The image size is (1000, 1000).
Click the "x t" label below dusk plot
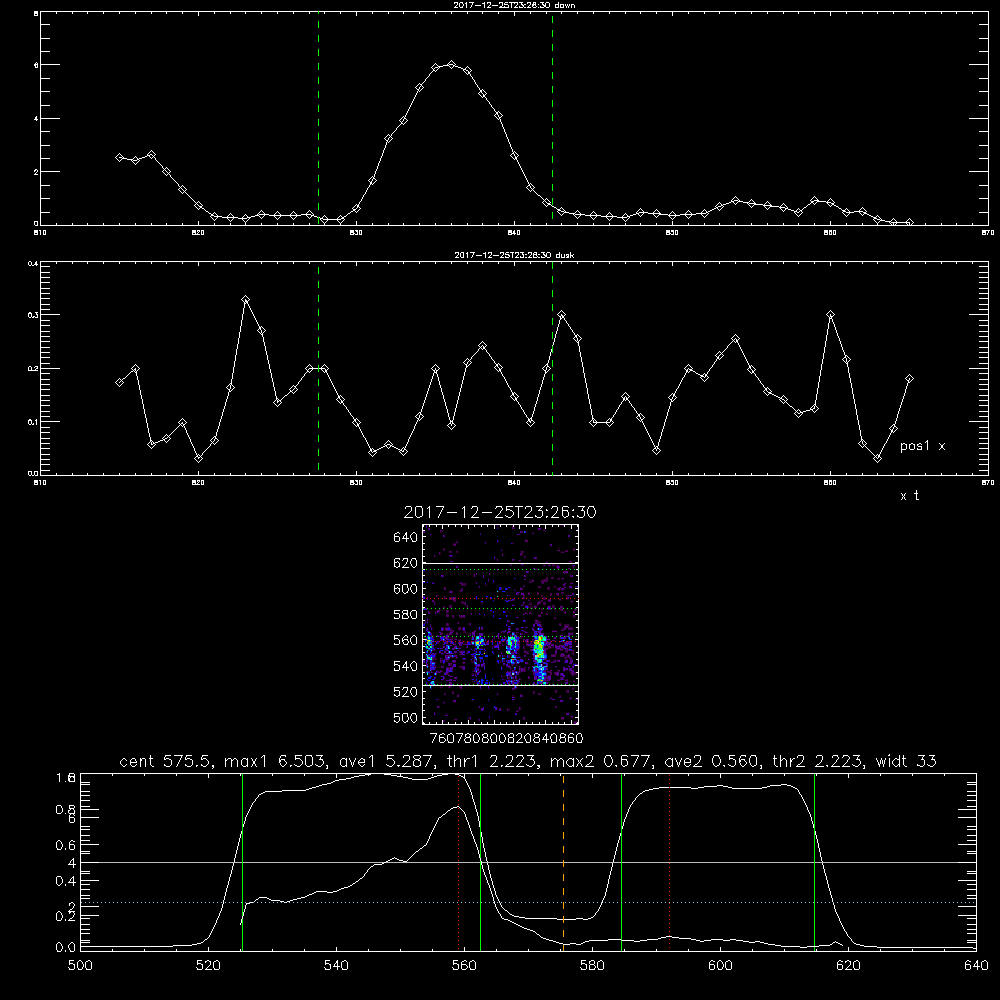pos(909,496)
